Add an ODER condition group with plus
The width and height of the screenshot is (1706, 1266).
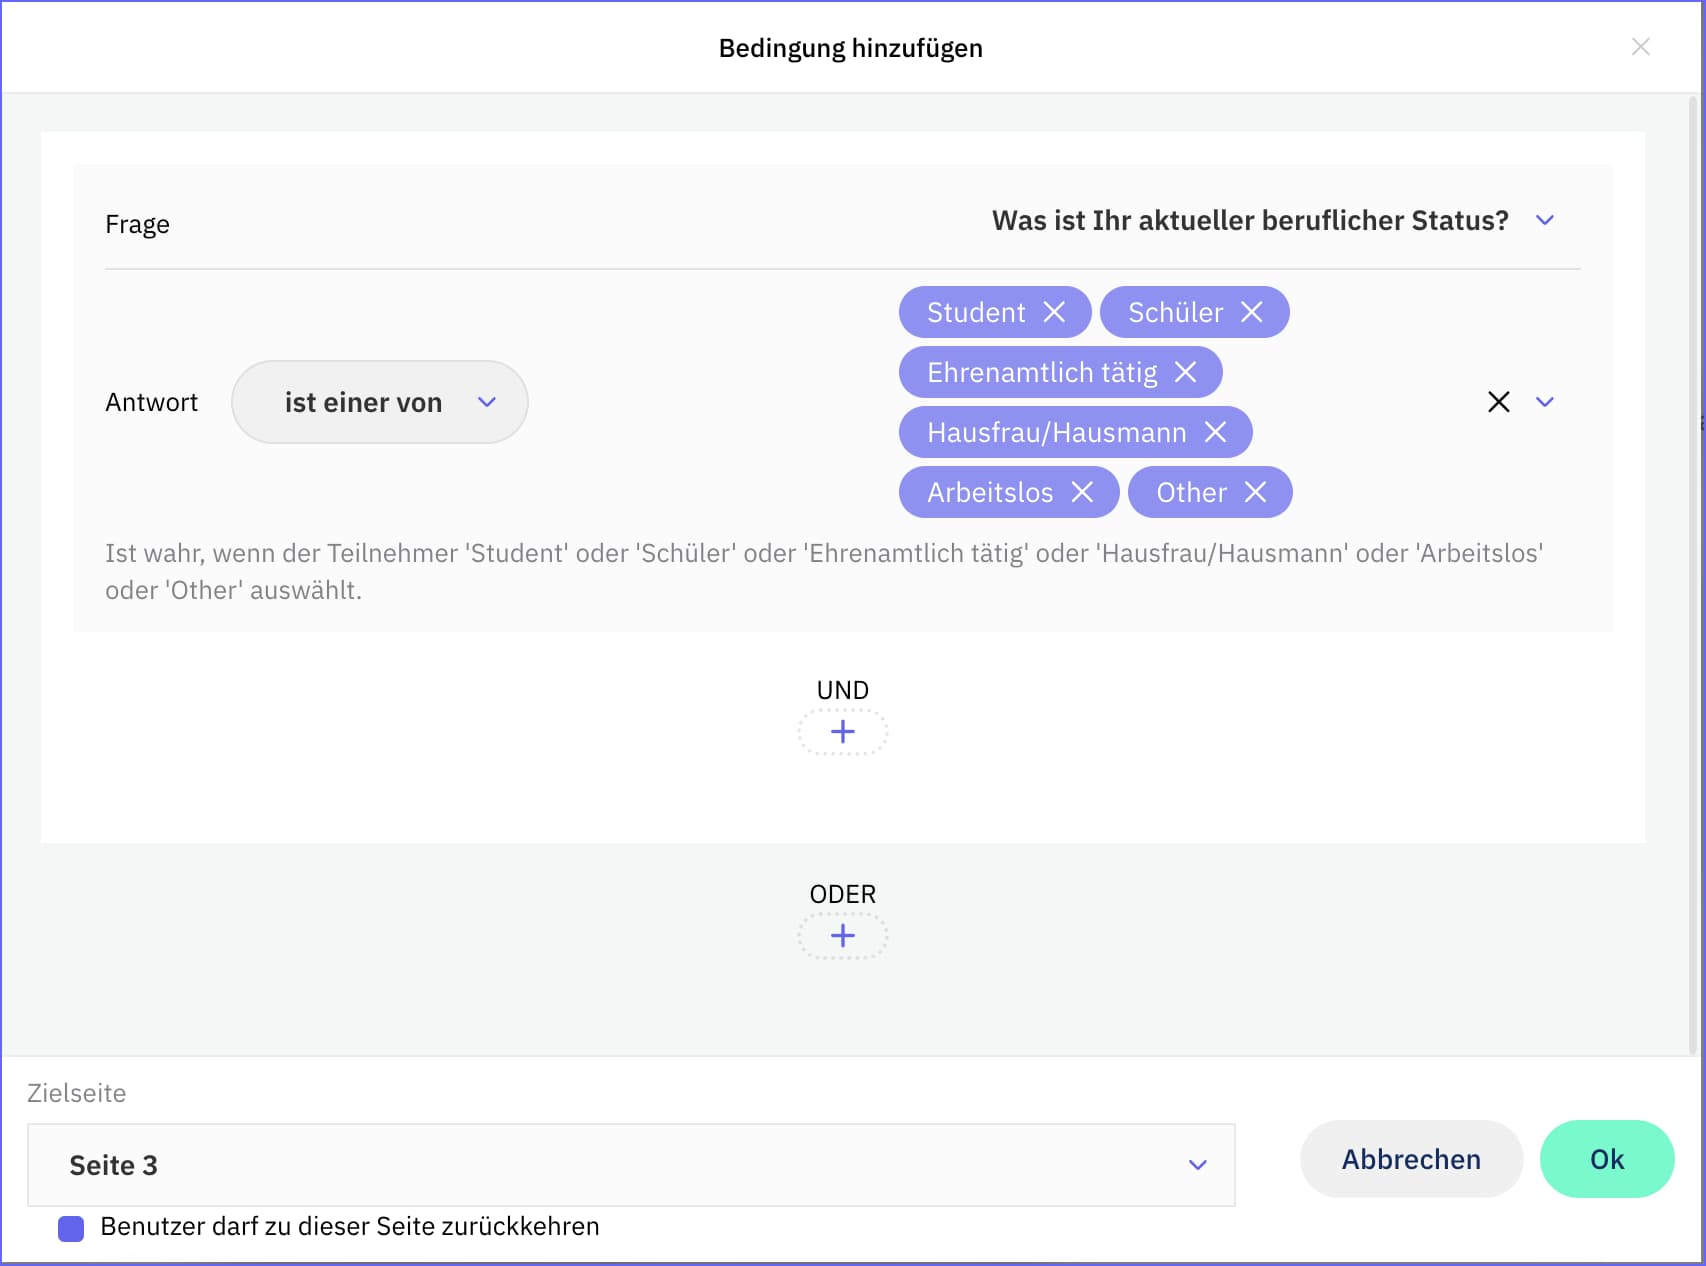point(843,936)
